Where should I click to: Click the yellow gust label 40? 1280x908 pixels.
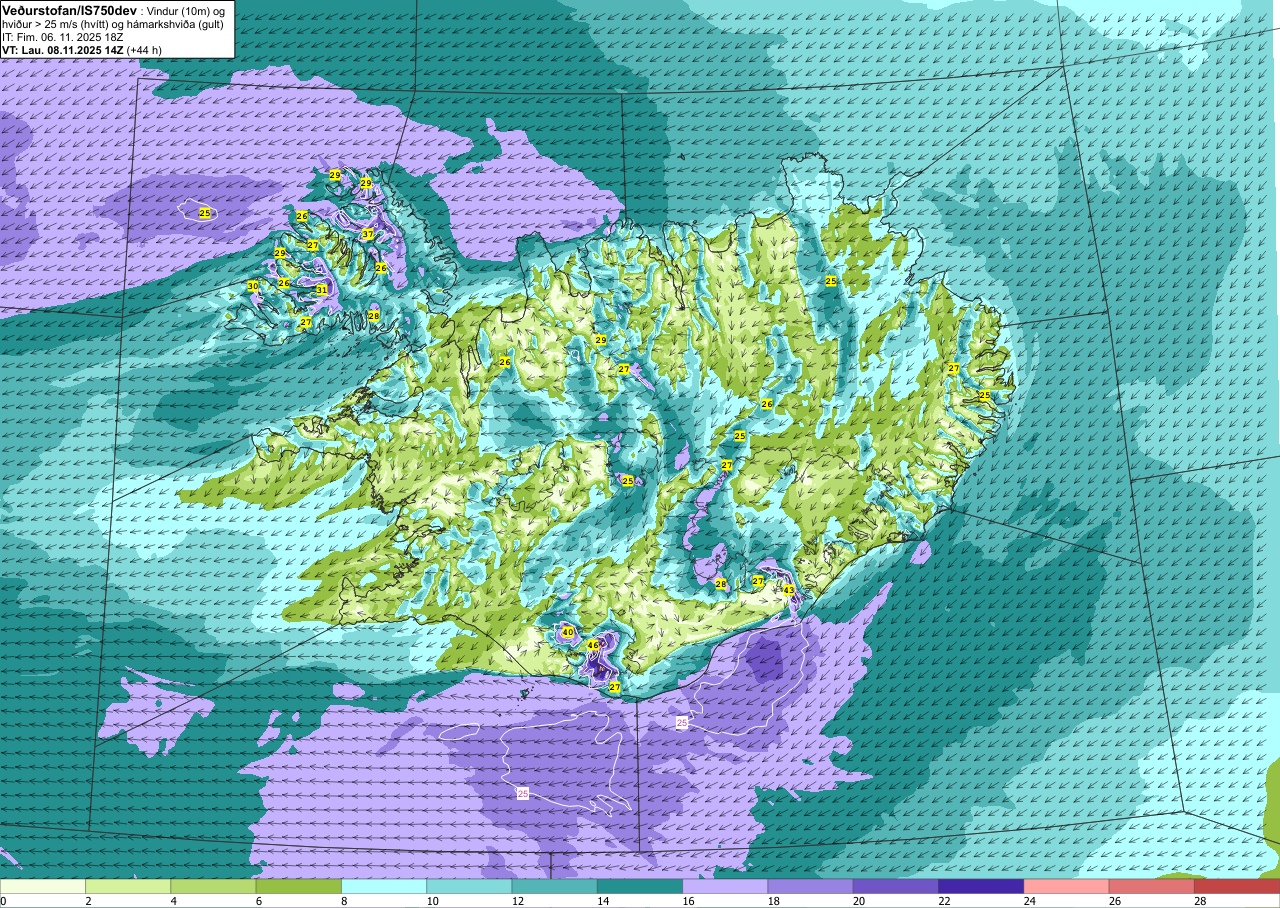point(568,632)
